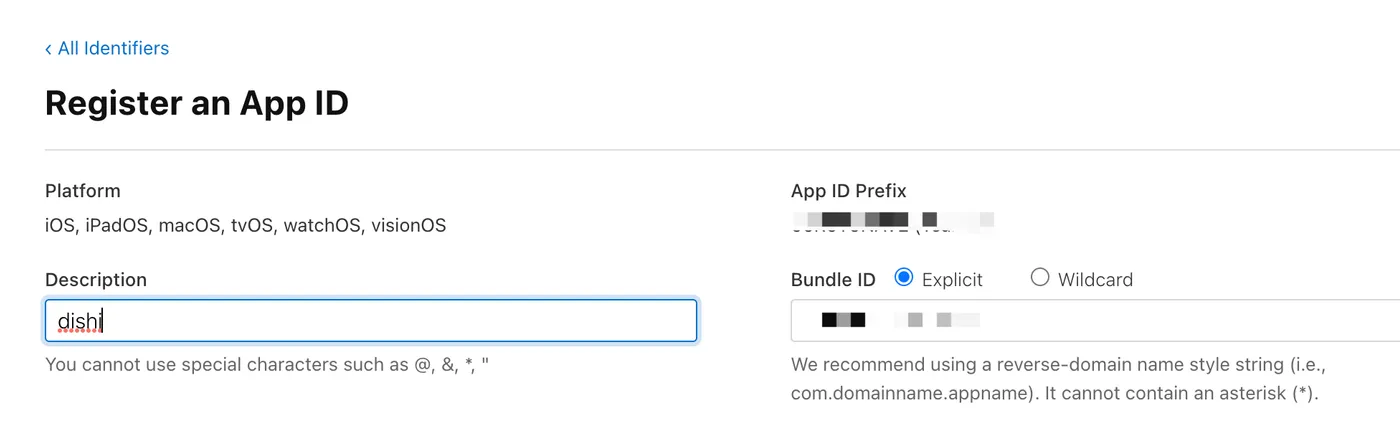Click the Wildcard option label text
The image size is (1400, 436).
coord(1095,280)
